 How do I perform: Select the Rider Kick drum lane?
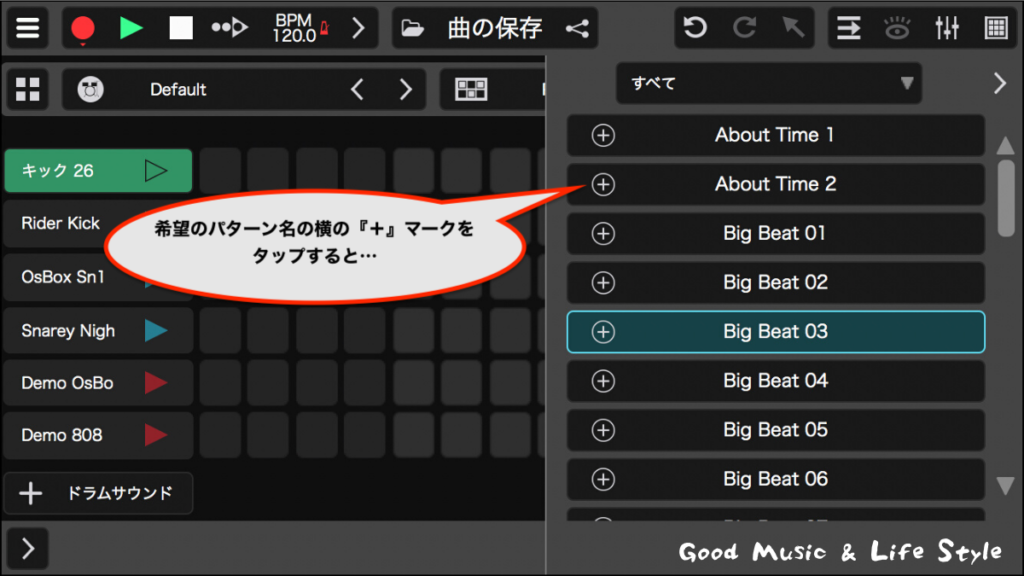click(60, 223)
